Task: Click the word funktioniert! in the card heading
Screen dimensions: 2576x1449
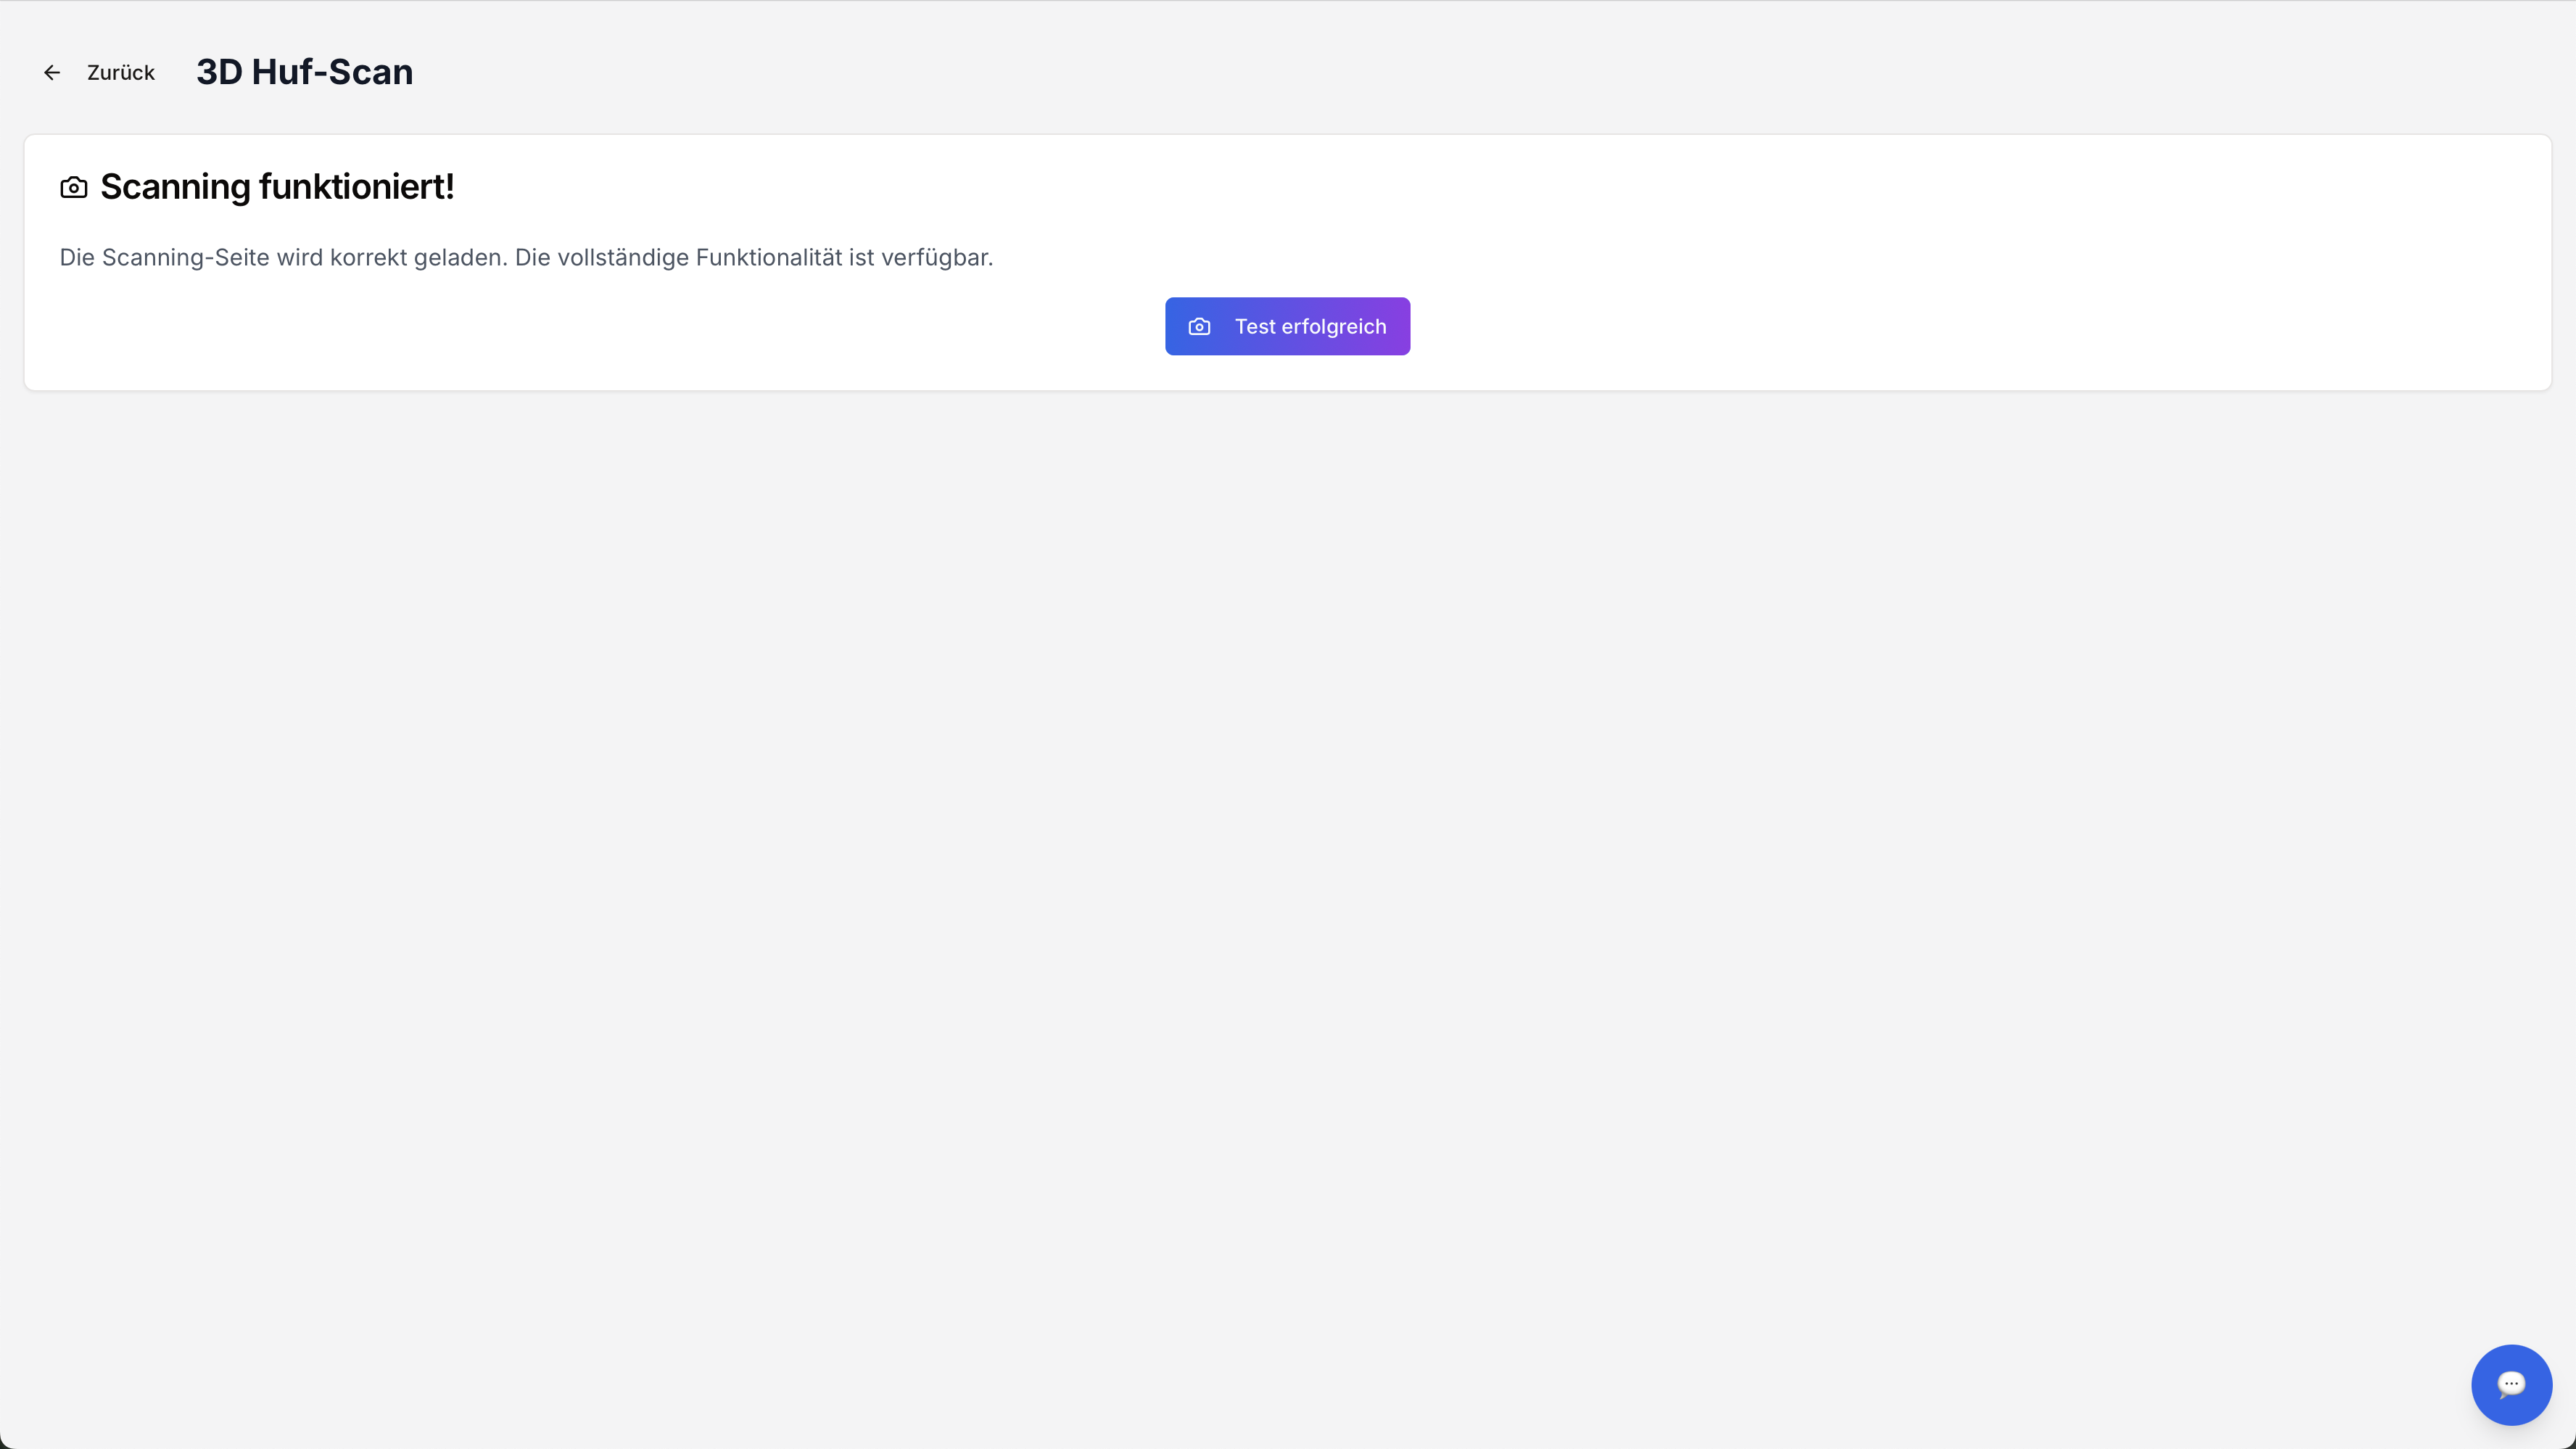Action: point(356,187)
